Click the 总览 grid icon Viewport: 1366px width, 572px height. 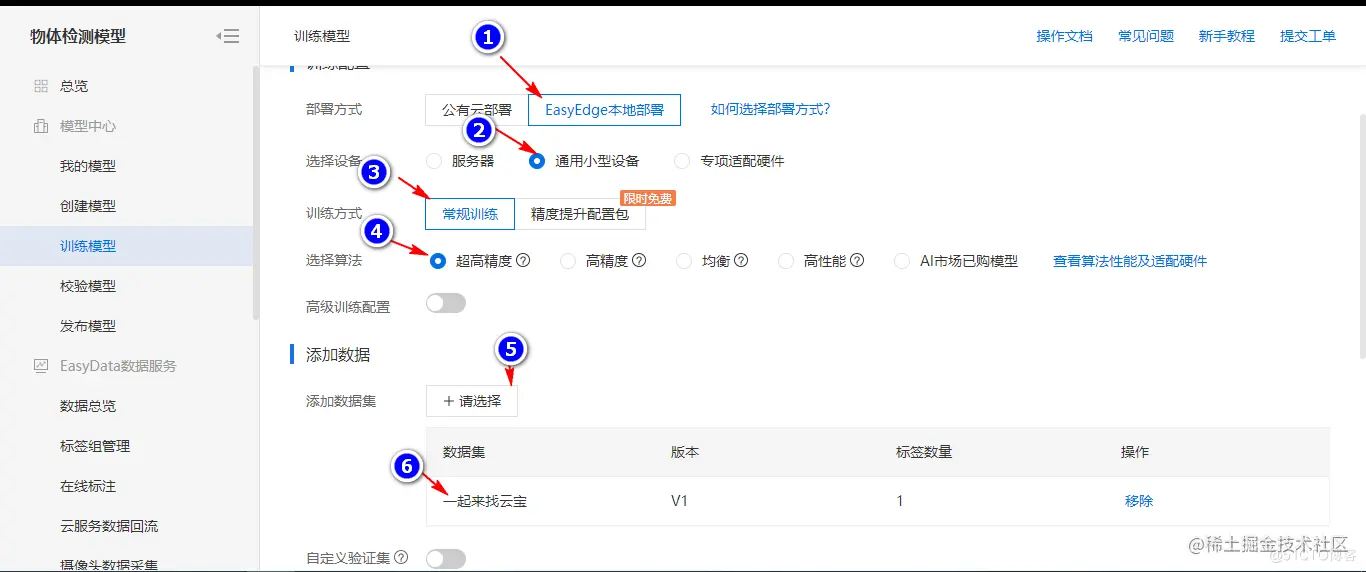(x=41, y=86)
